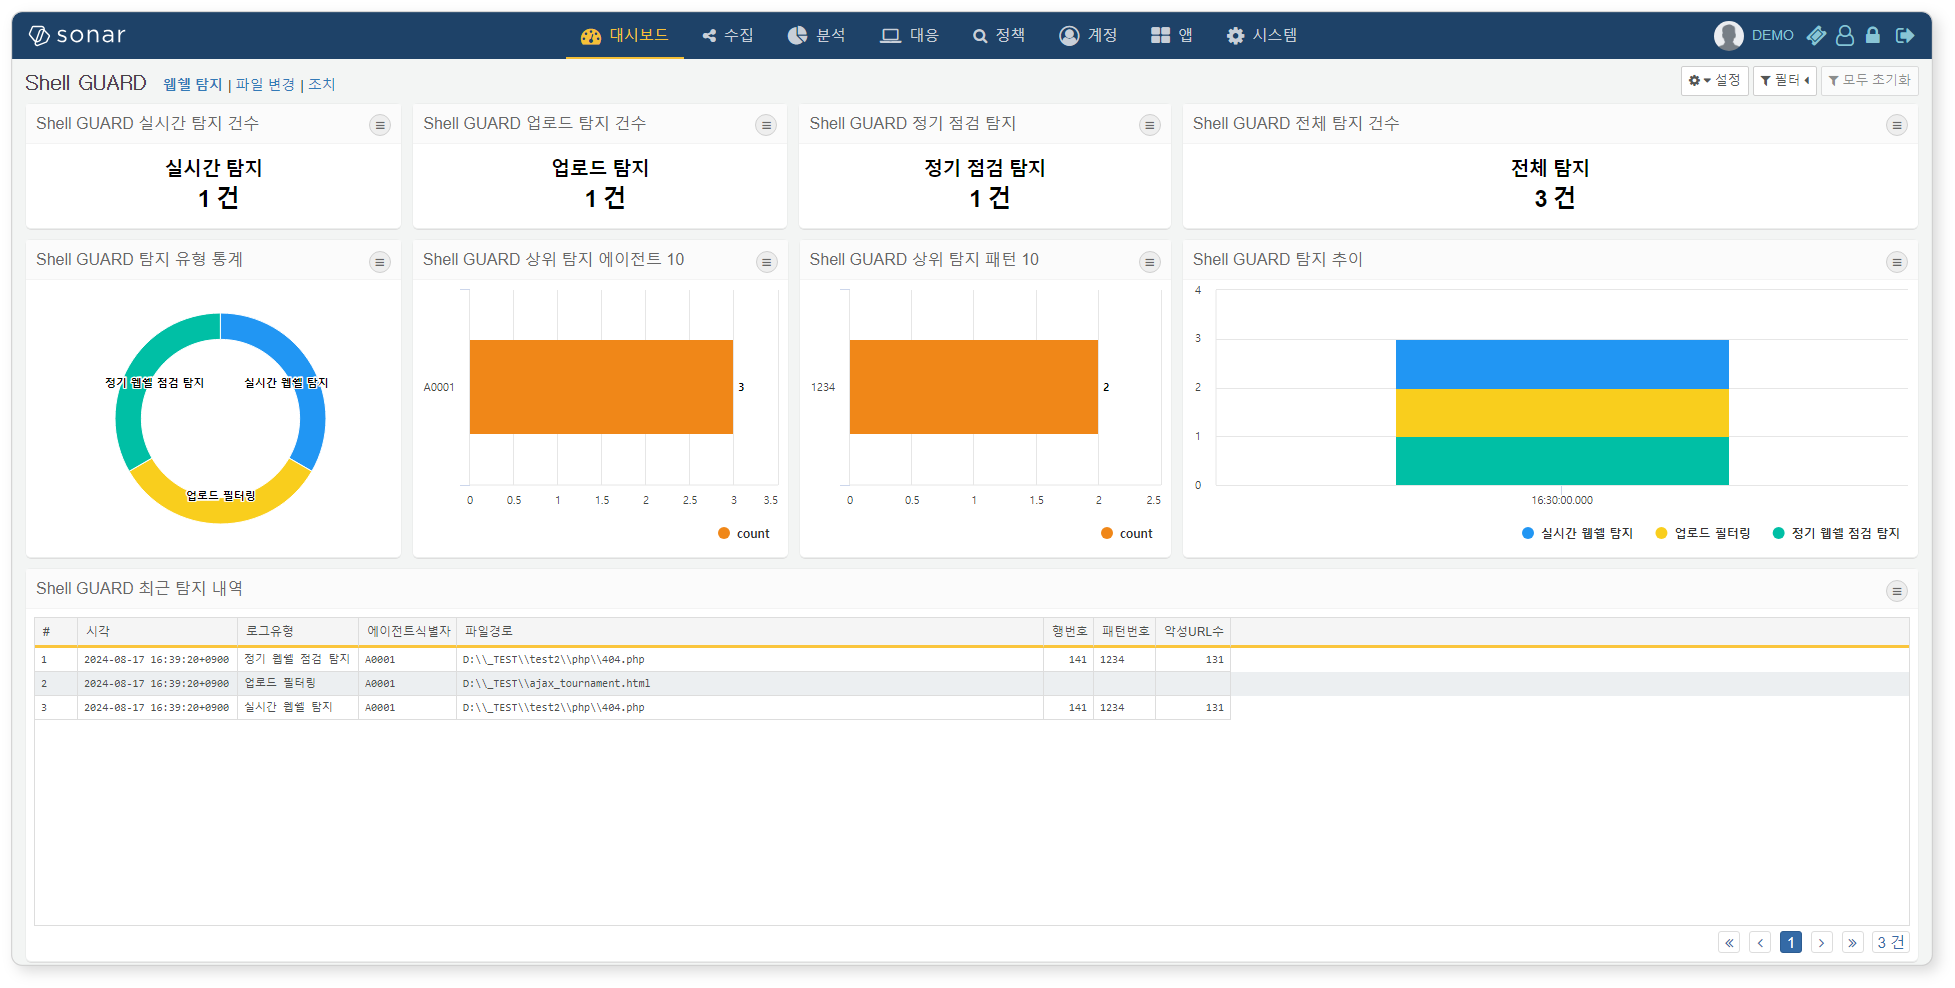Sort table by 파일경로 column header
This screenshot has width=1955, height=988.
(x=750, y=632)
